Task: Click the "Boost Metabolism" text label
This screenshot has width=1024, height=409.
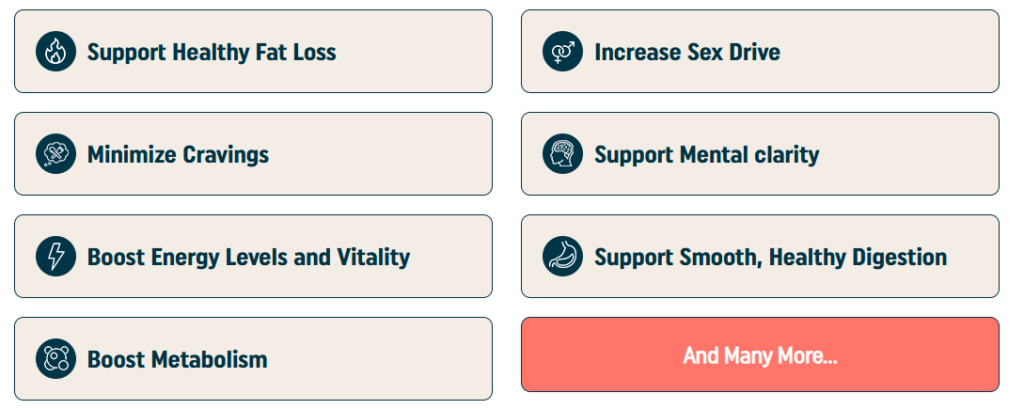Action: [x=178, y=359]
